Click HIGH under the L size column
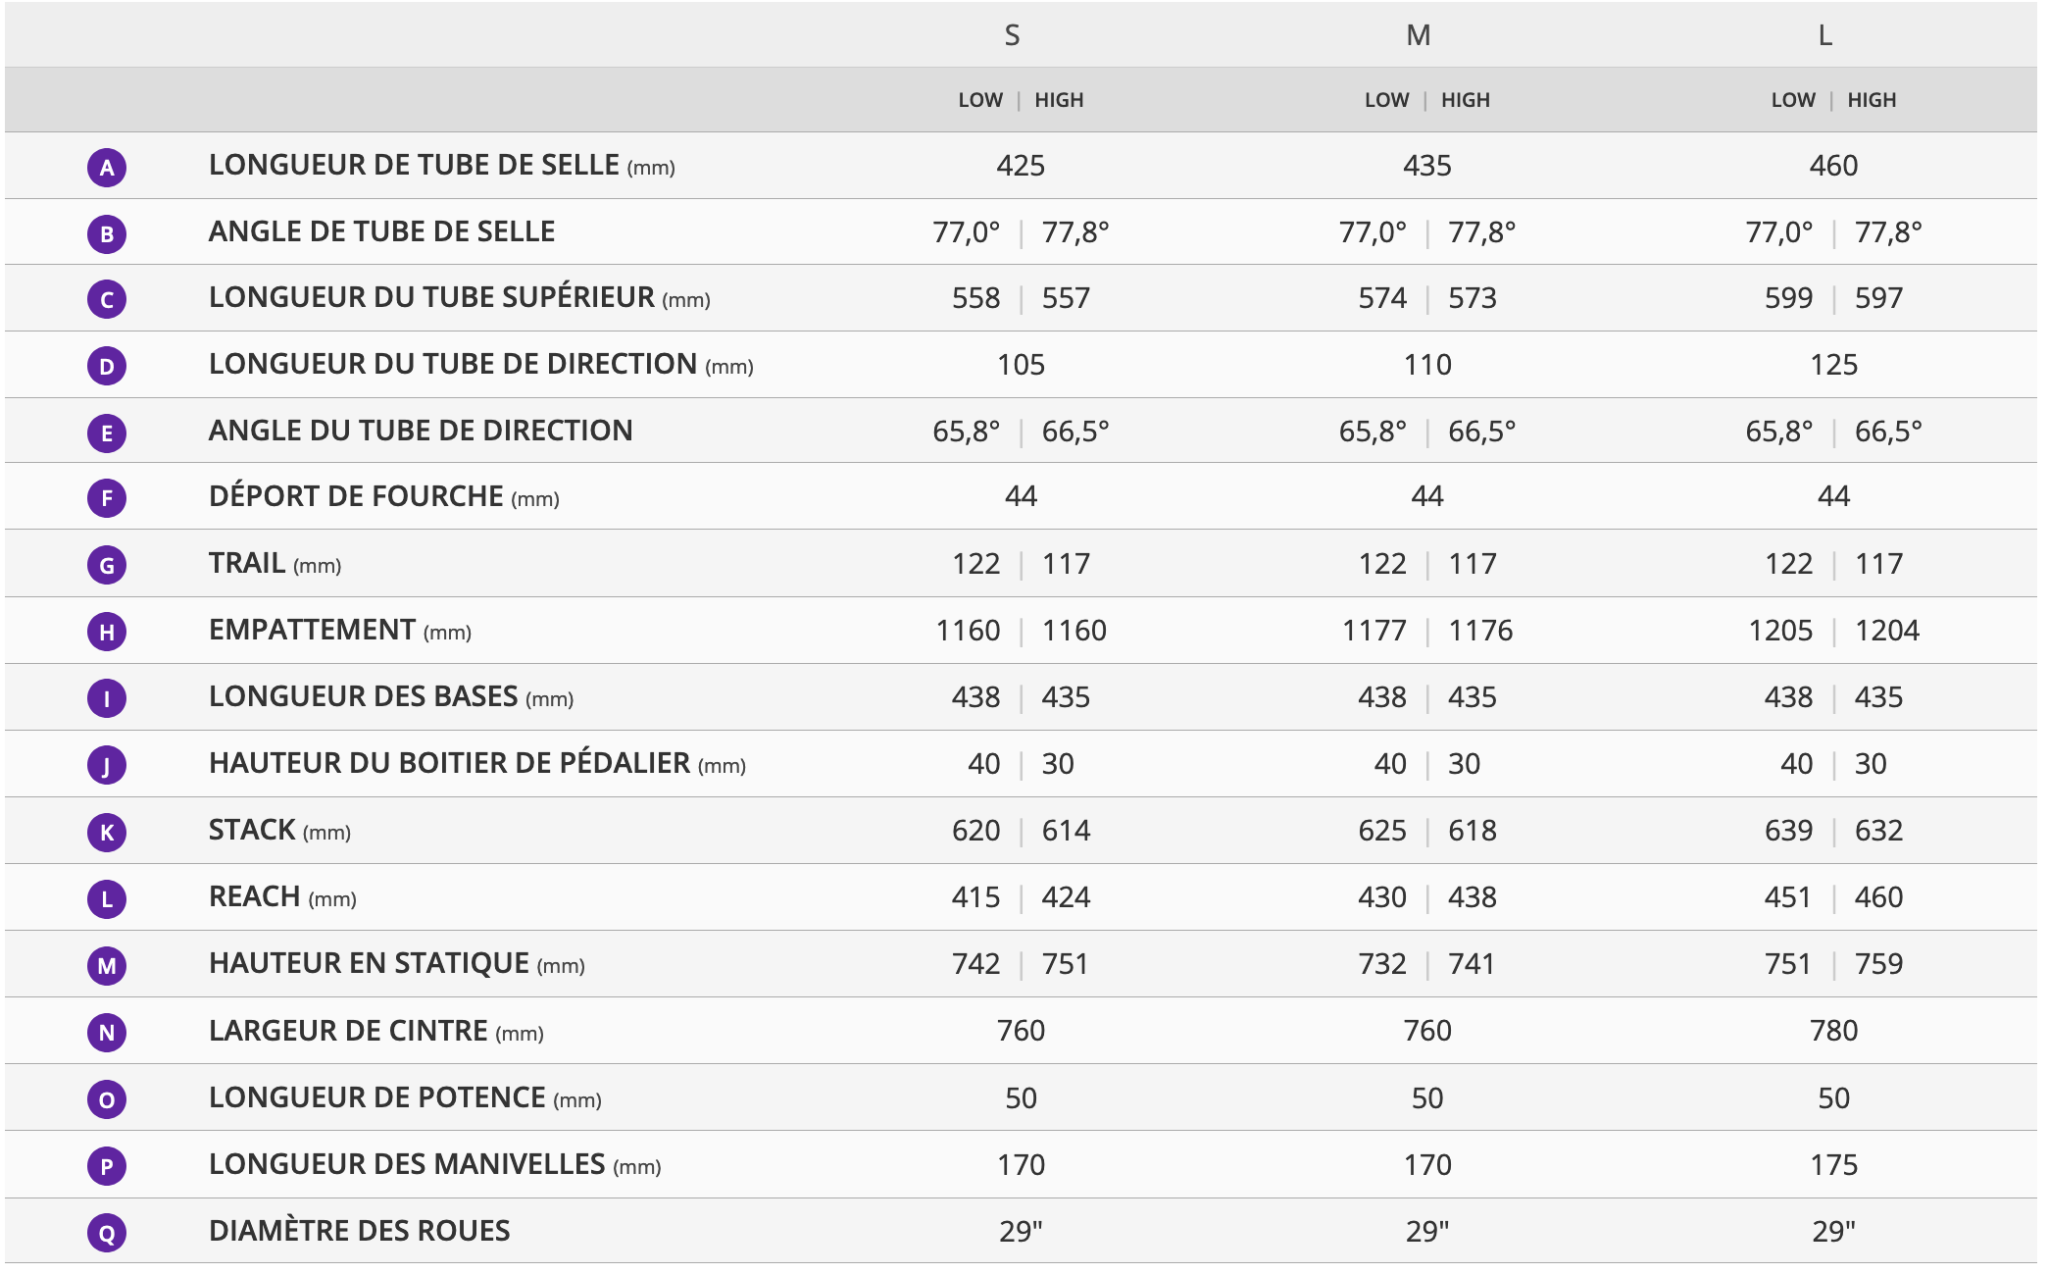2048x1274 pixels. (1871, 100)
